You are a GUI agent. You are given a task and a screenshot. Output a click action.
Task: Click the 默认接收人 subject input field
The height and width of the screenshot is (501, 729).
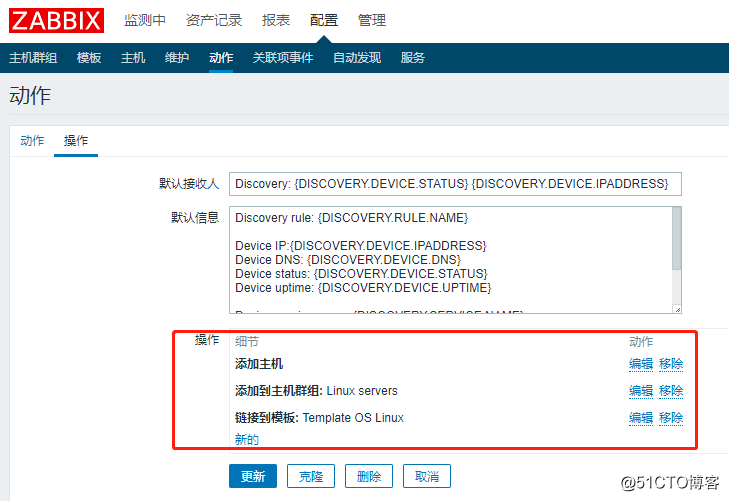pyautogui.click(x=455, y=184)
